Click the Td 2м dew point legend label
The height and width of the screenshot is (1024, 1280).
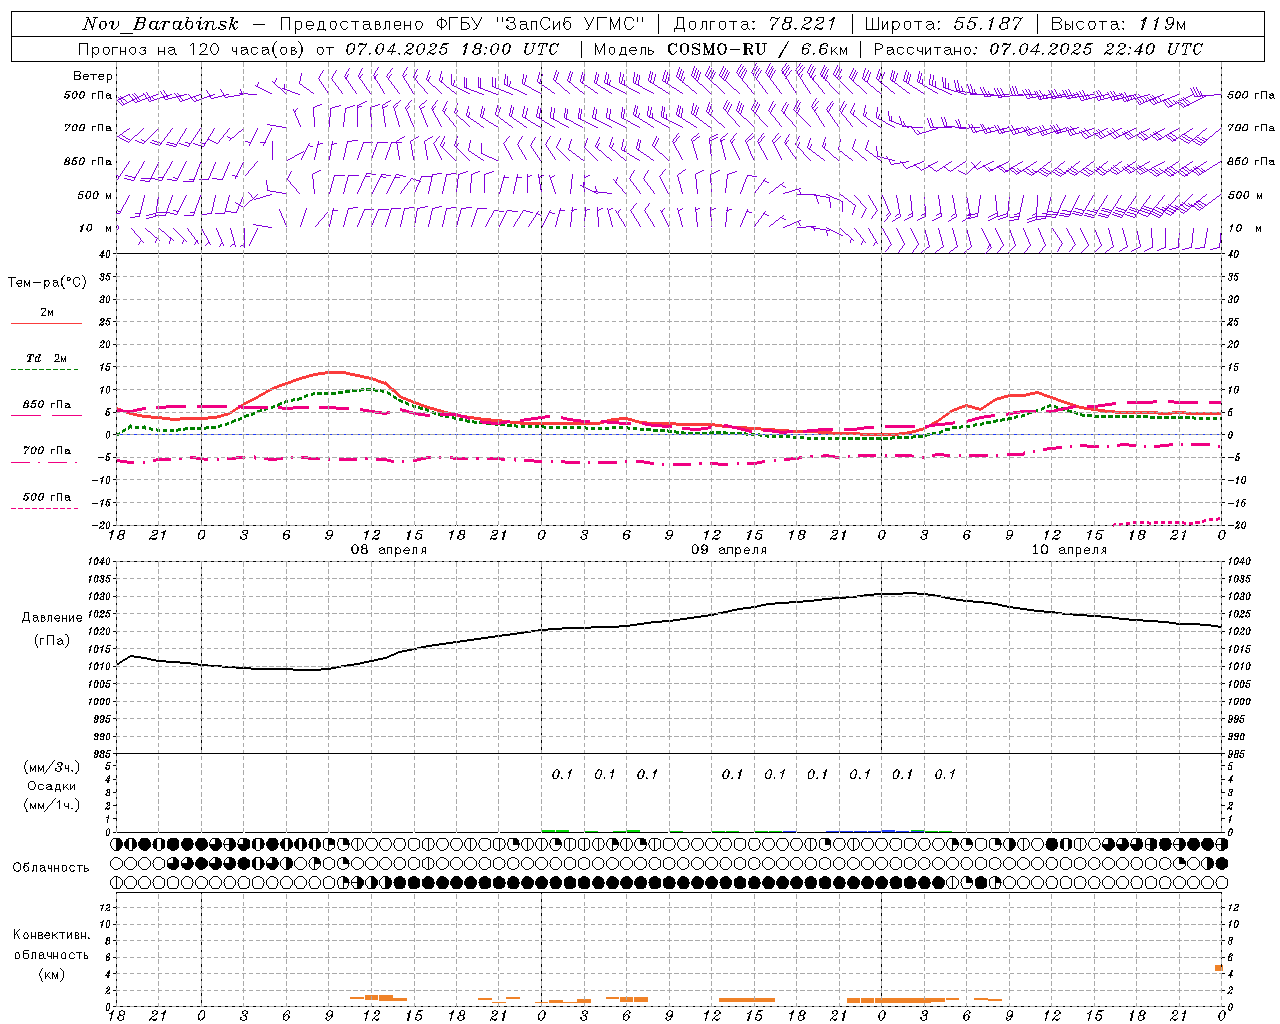click(46, 358)
